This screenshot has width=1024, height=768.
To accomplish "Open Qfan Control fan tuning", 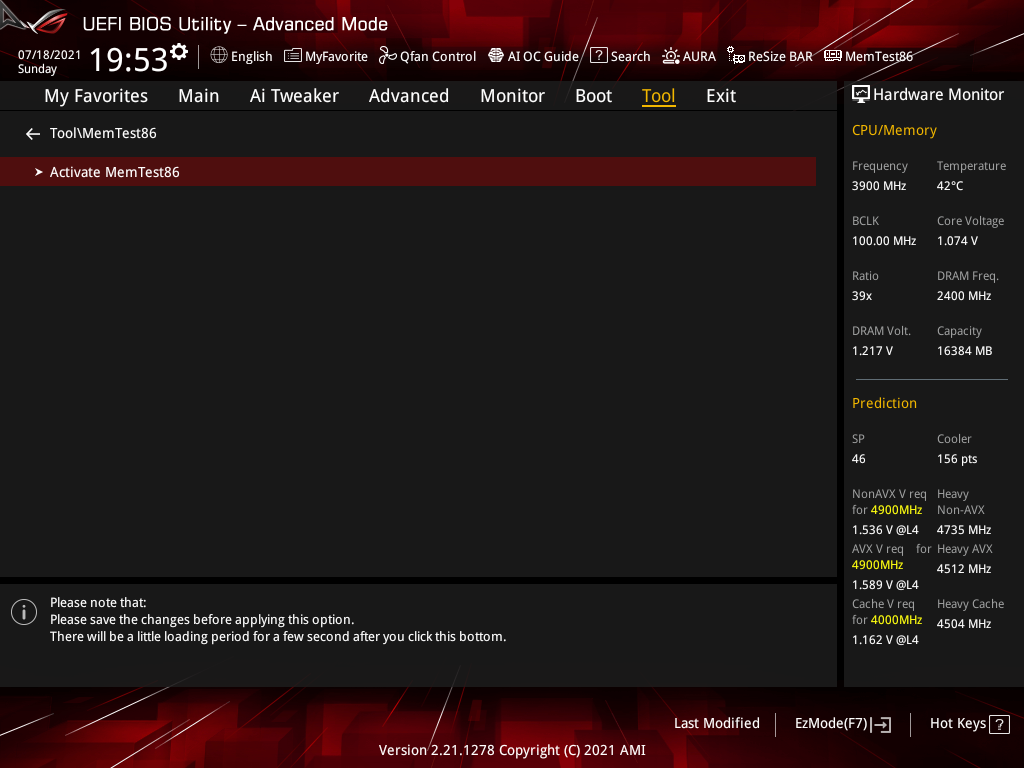I will click(x=427, y=56).
